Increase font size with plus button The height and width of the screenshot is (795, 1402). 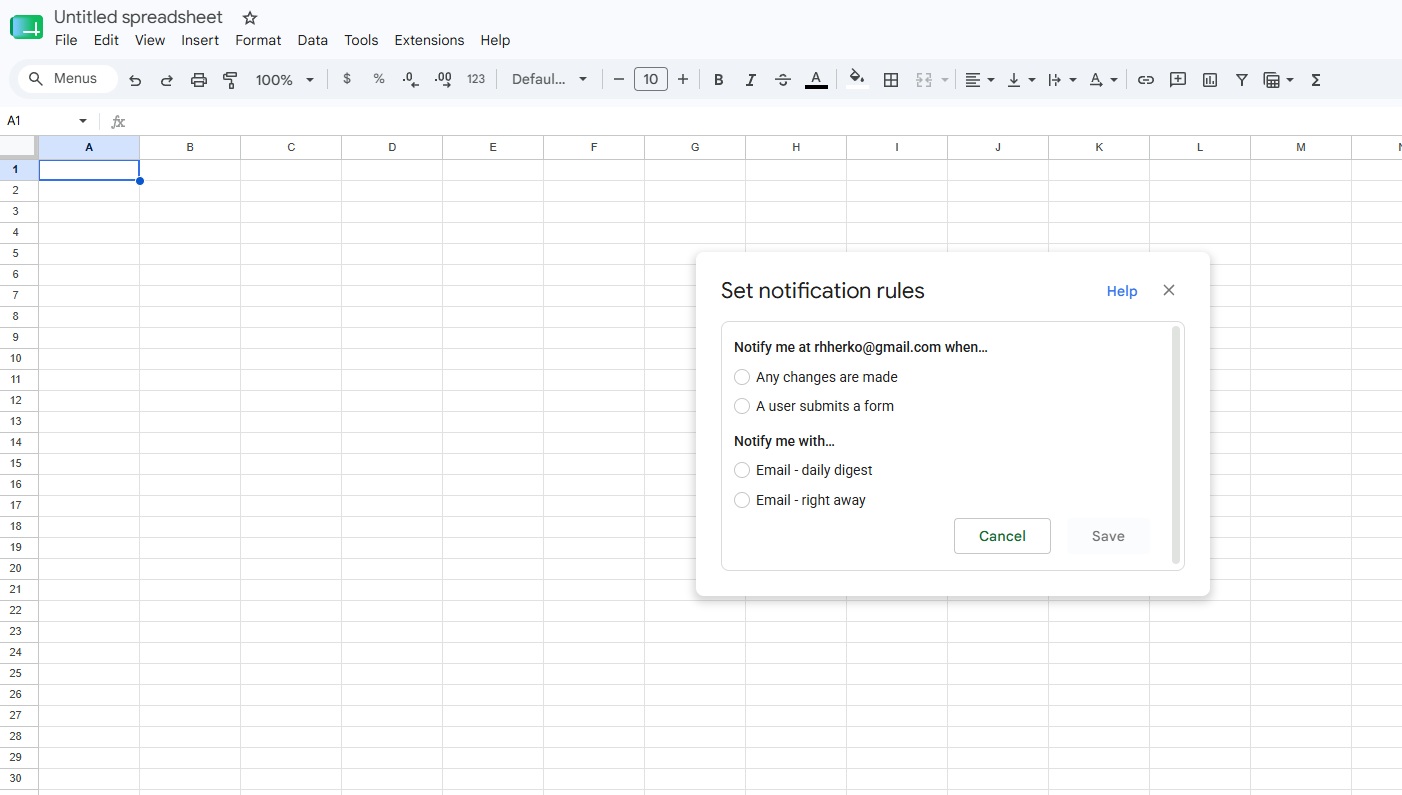point(683,79)
